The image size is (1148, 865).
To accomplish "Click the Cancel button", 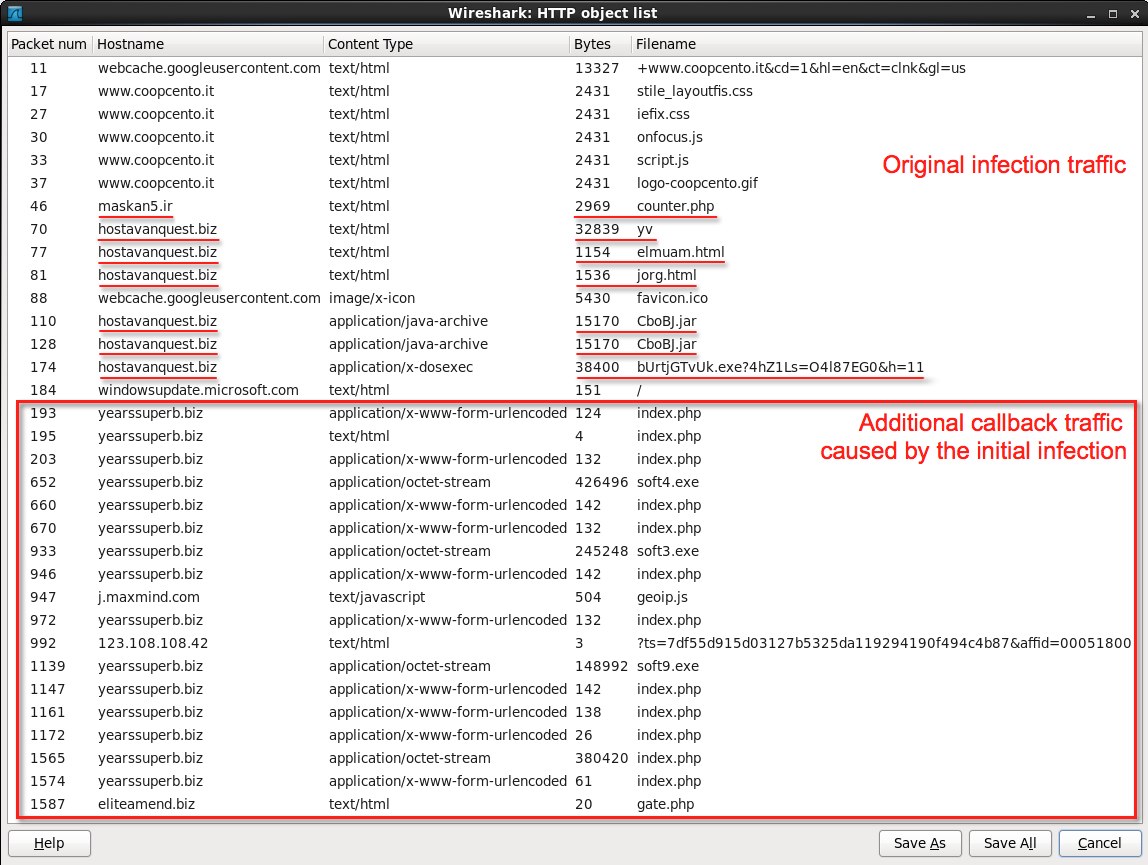I will point(1099,843).
